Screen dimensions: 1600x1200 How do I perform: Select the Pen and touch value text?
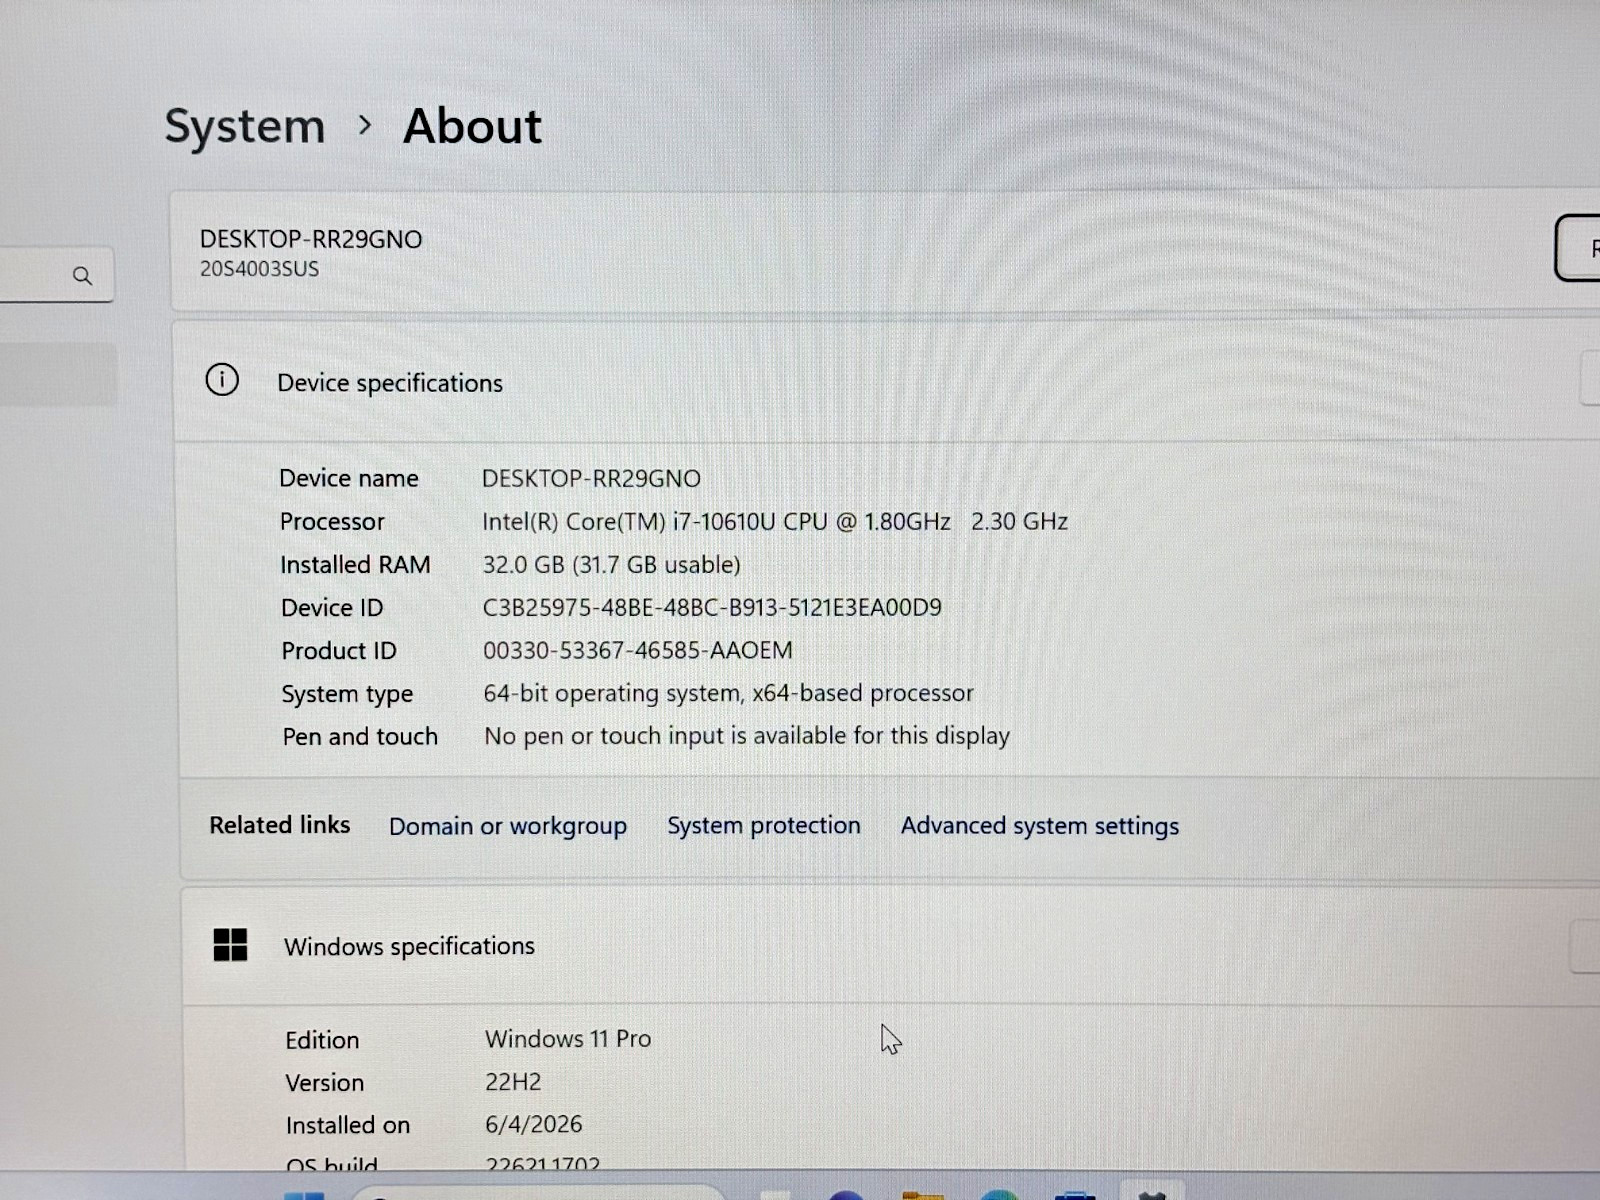click(747, 736)
